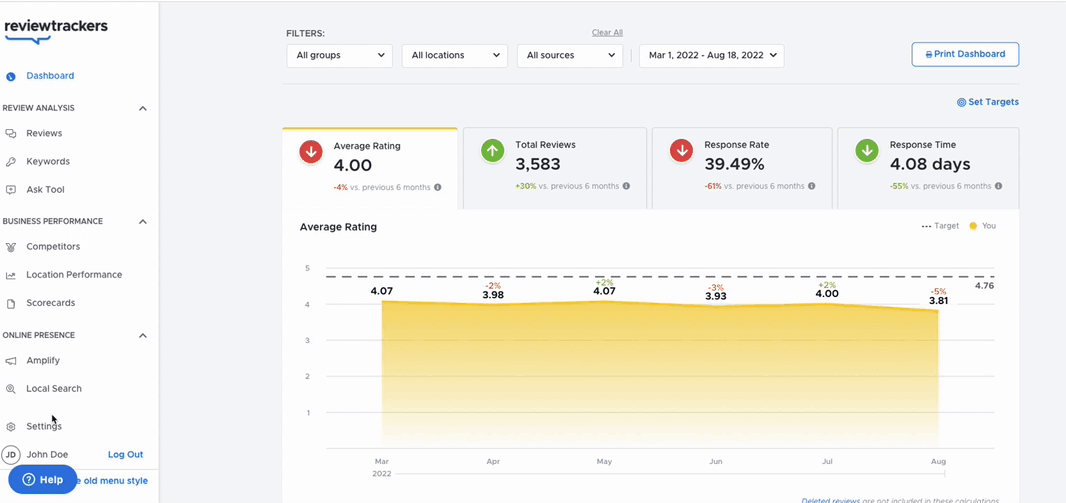Collapse the Business Performance section
This screenshot has height=503, width=1066.
(x=143, y=222)
